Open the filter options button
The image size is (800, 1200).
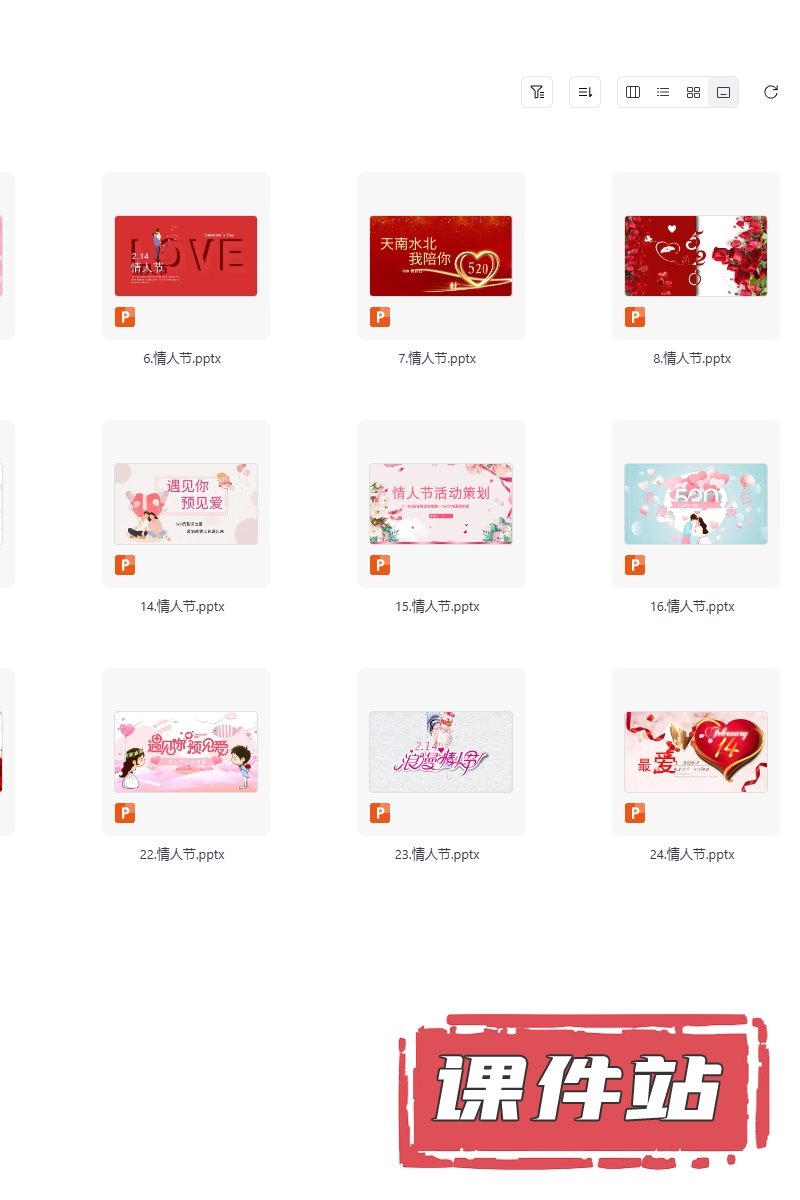(x=537, y=92)
